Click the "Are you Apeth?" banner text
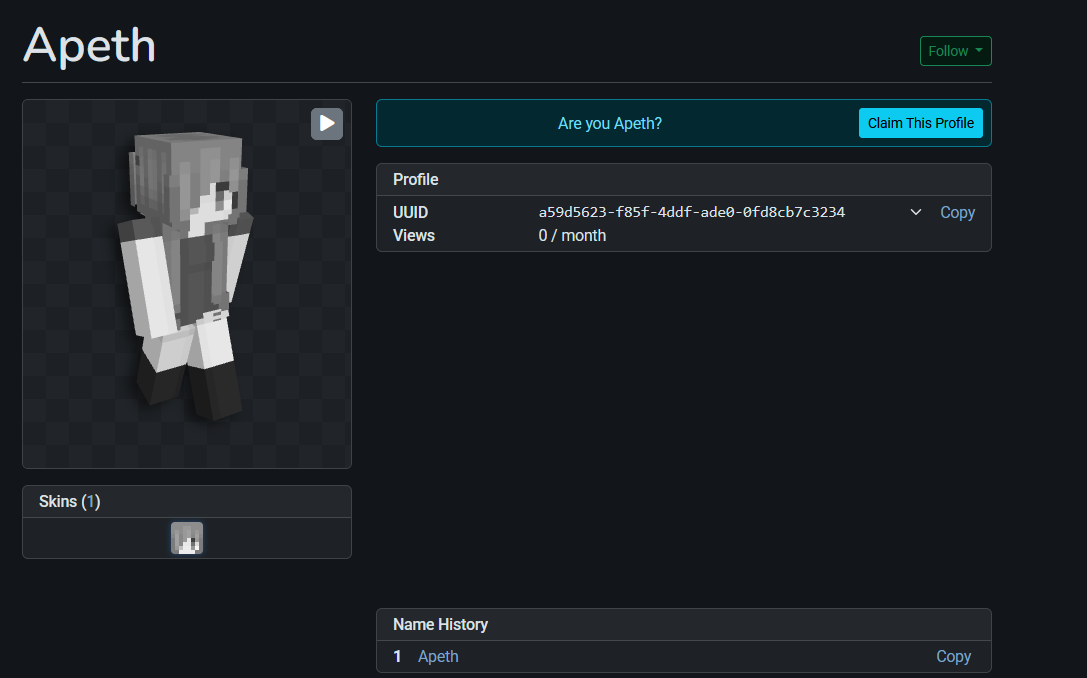 (610, 123)
